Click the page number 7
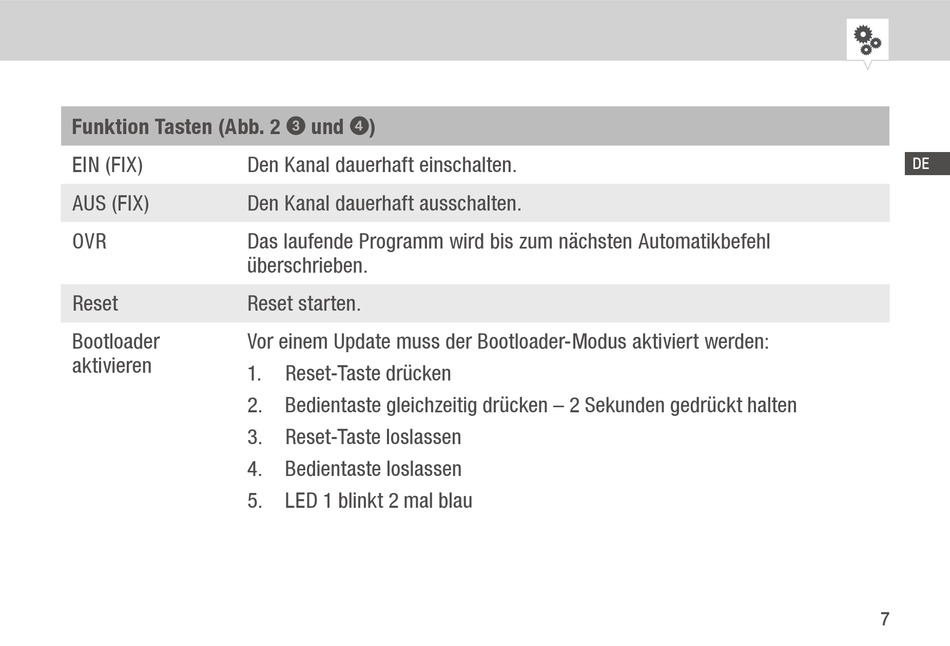Image resolution: width=950 pixels, height=646 pixels. (x=885, y=619)
